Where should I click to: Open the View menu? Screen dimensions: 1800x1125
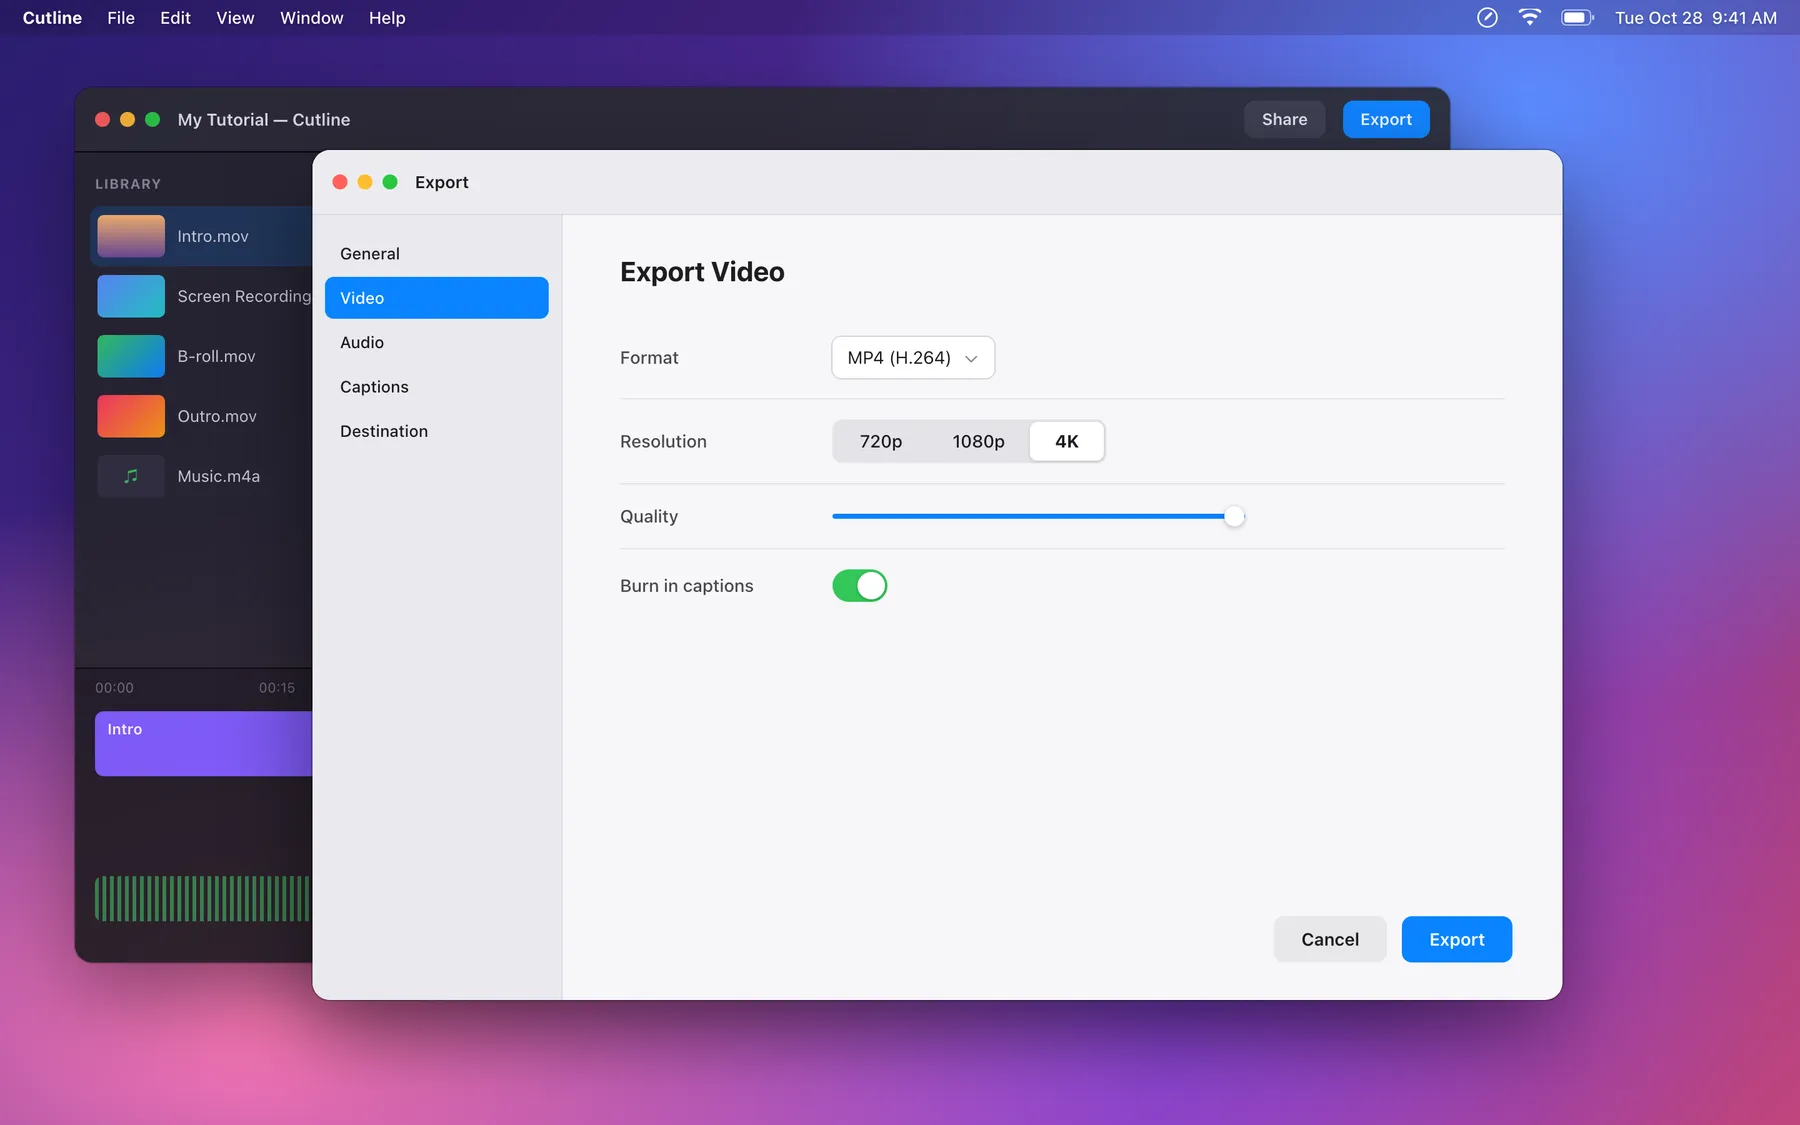click(235, 18)
